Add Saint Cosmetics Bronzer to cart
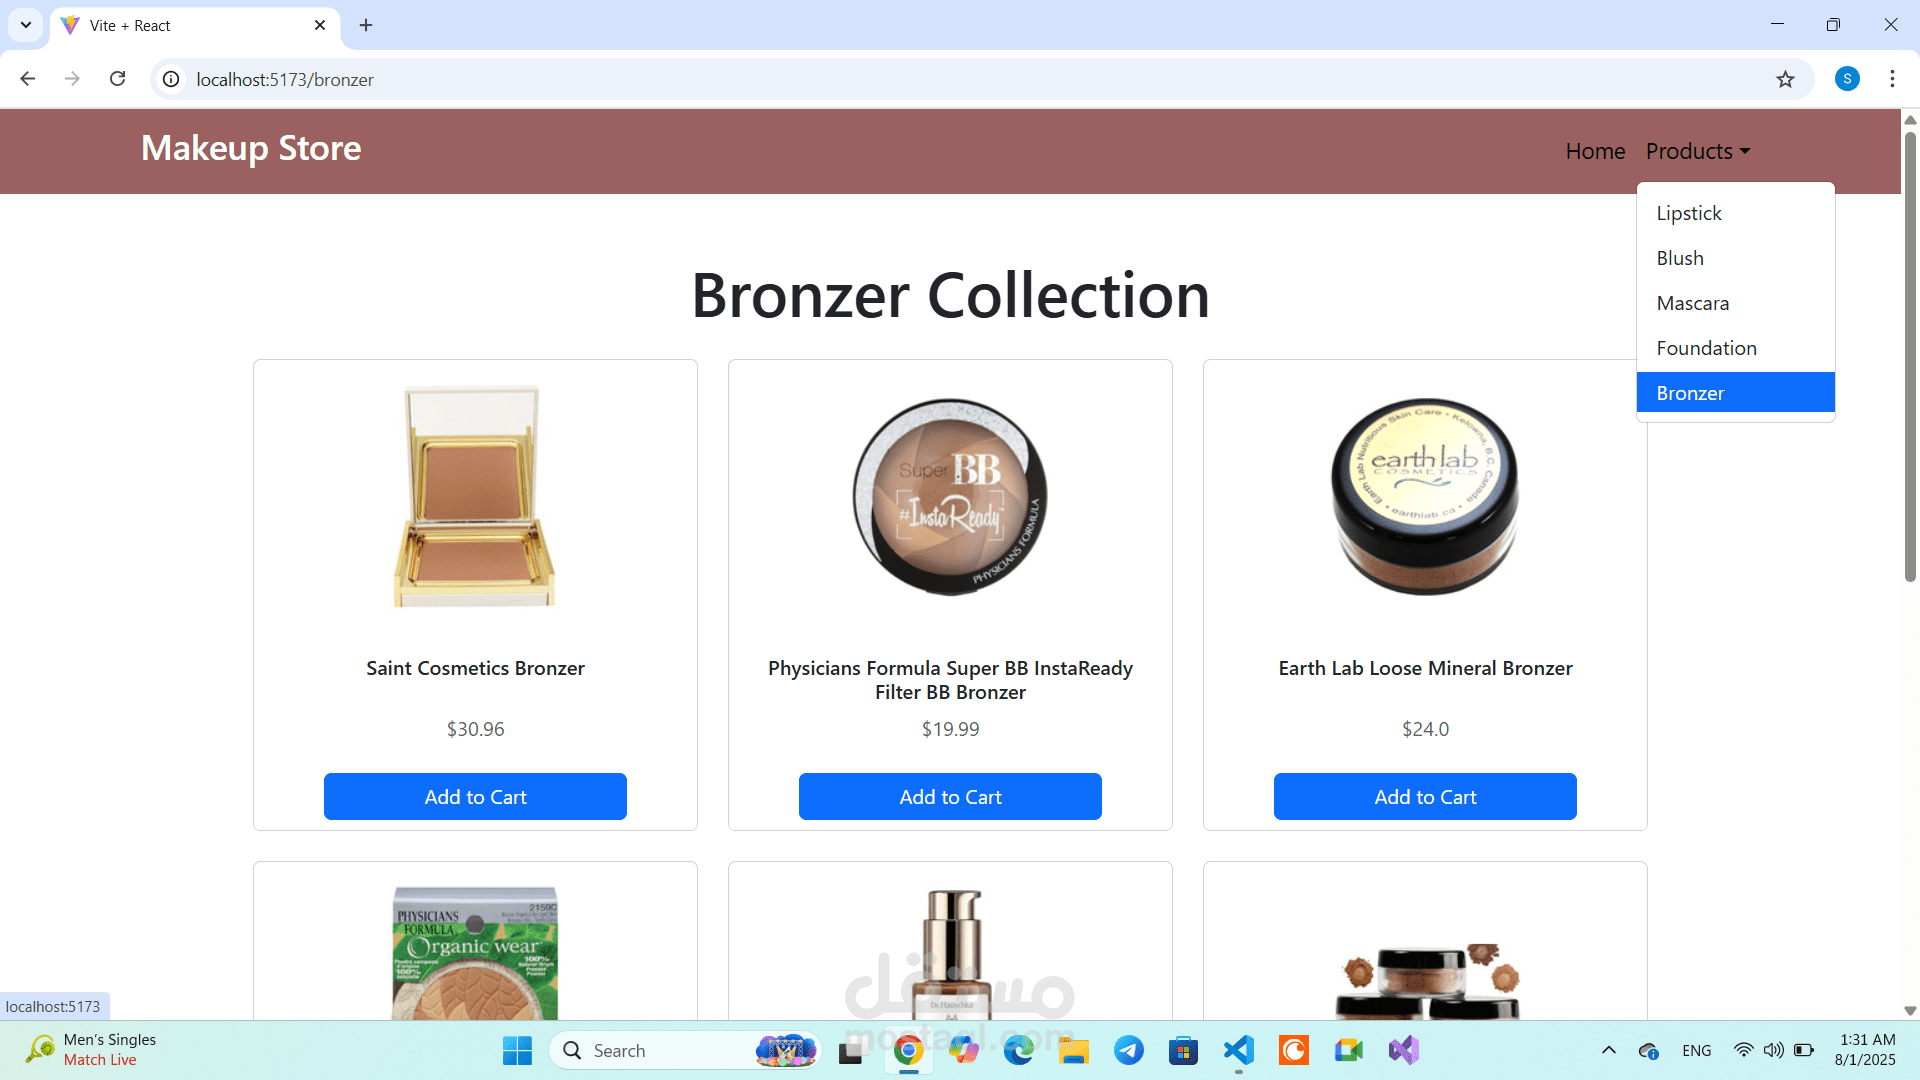This screenshot has width=1920, height=1080. coord(475,796)
